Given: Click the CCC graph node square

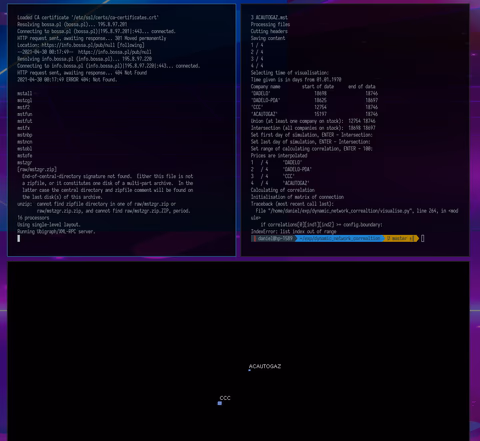Looking at the screenshot, I should pos(220,403).
